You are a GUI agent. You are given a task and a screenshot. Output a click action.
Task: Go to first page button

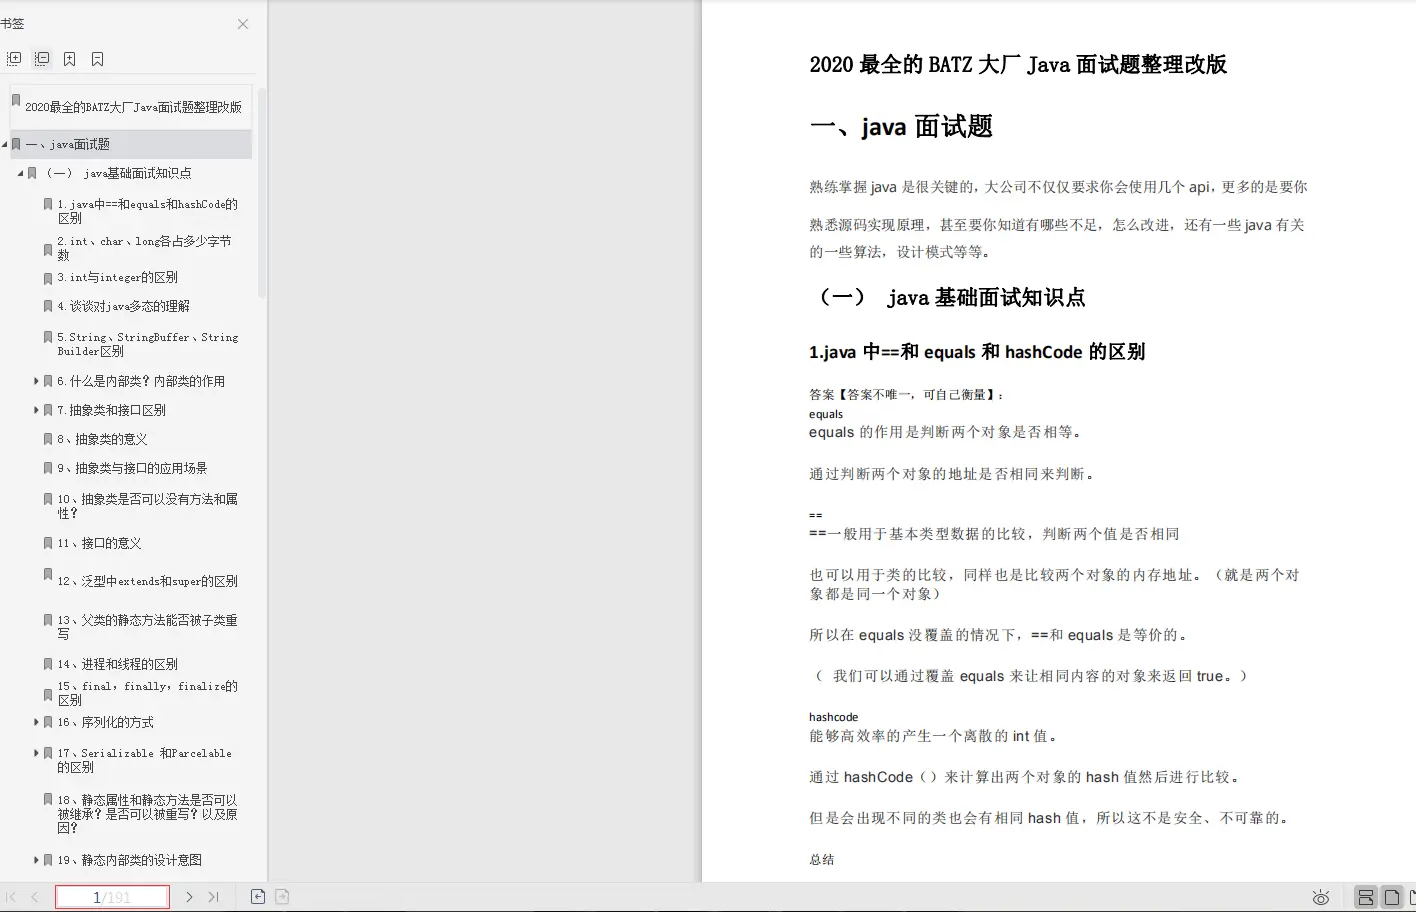(x=11, y=897)
